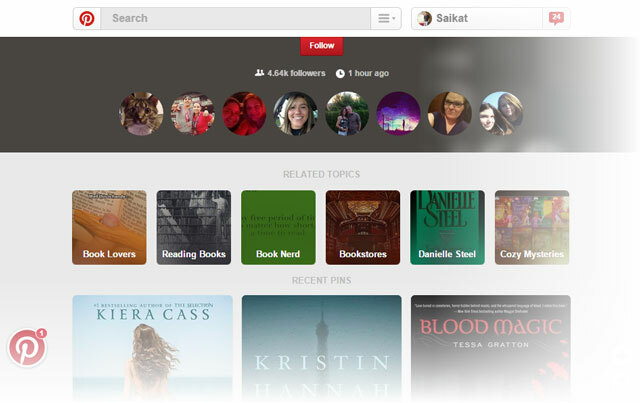Click the Related Topics heading
This screenshot has height=403, width=640.
[x=322, y=174]
